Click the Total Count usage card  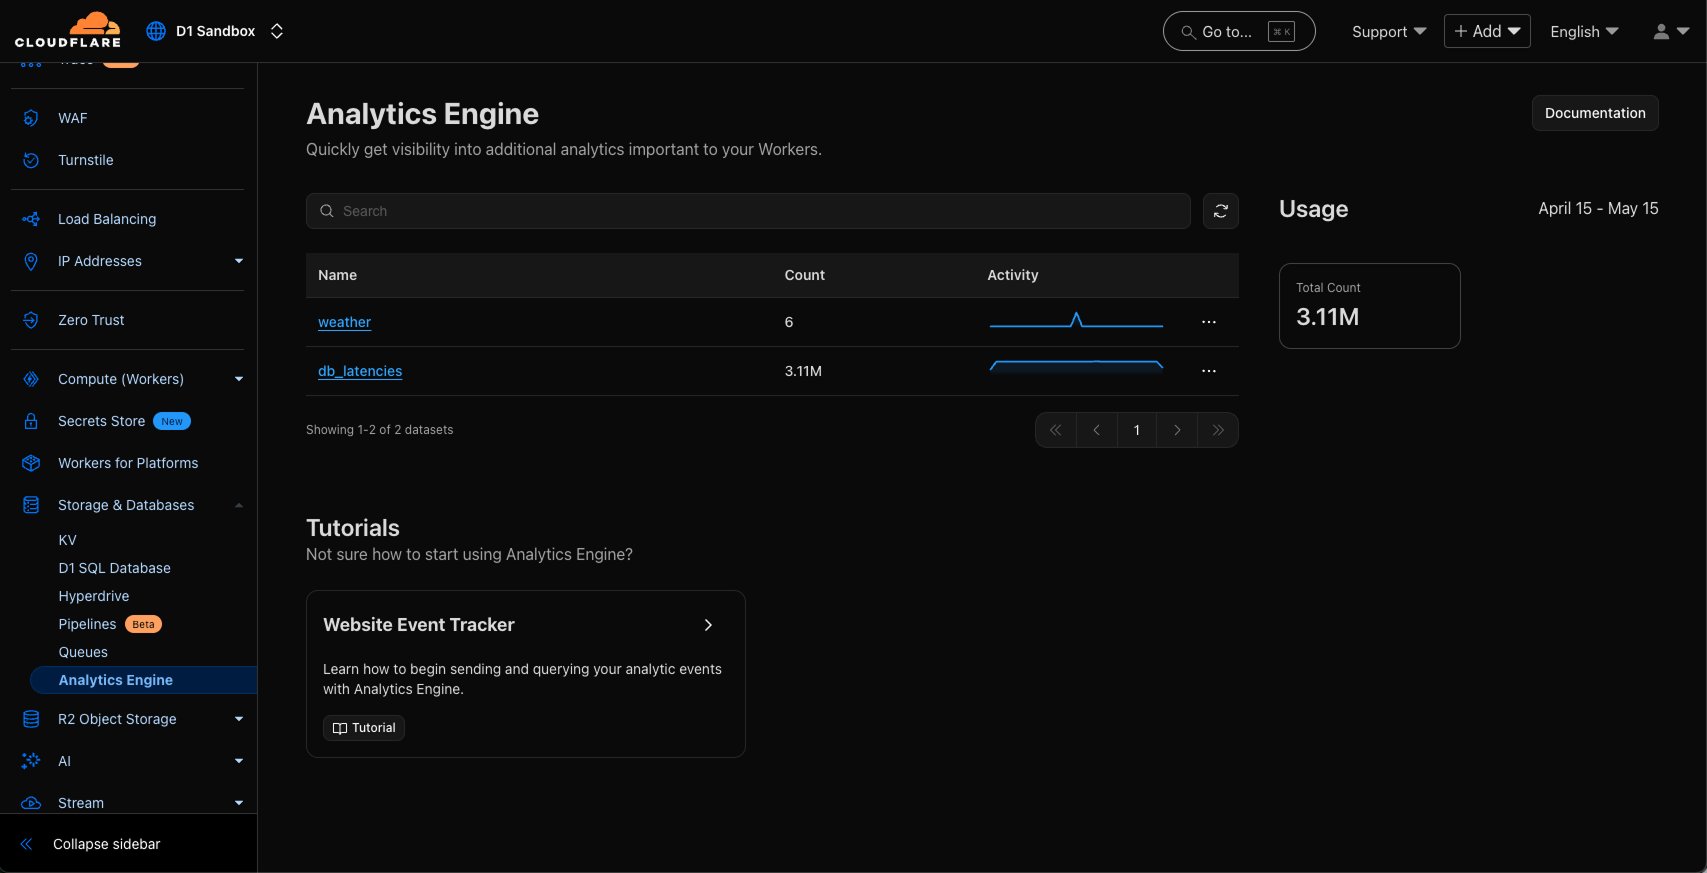point(1370,306)
